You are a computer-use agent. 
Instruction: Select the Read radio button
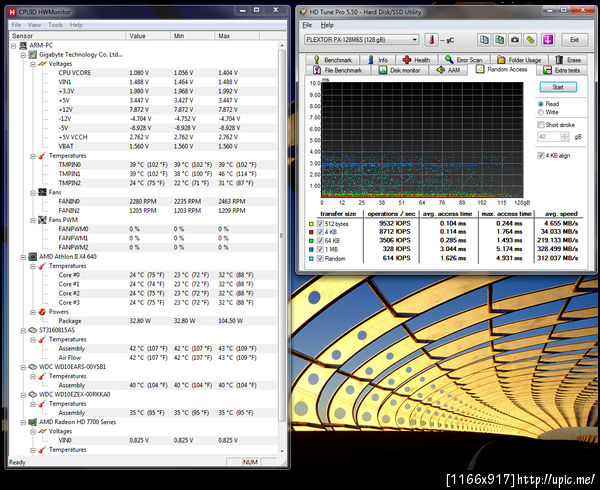click(x=541, y=104)
